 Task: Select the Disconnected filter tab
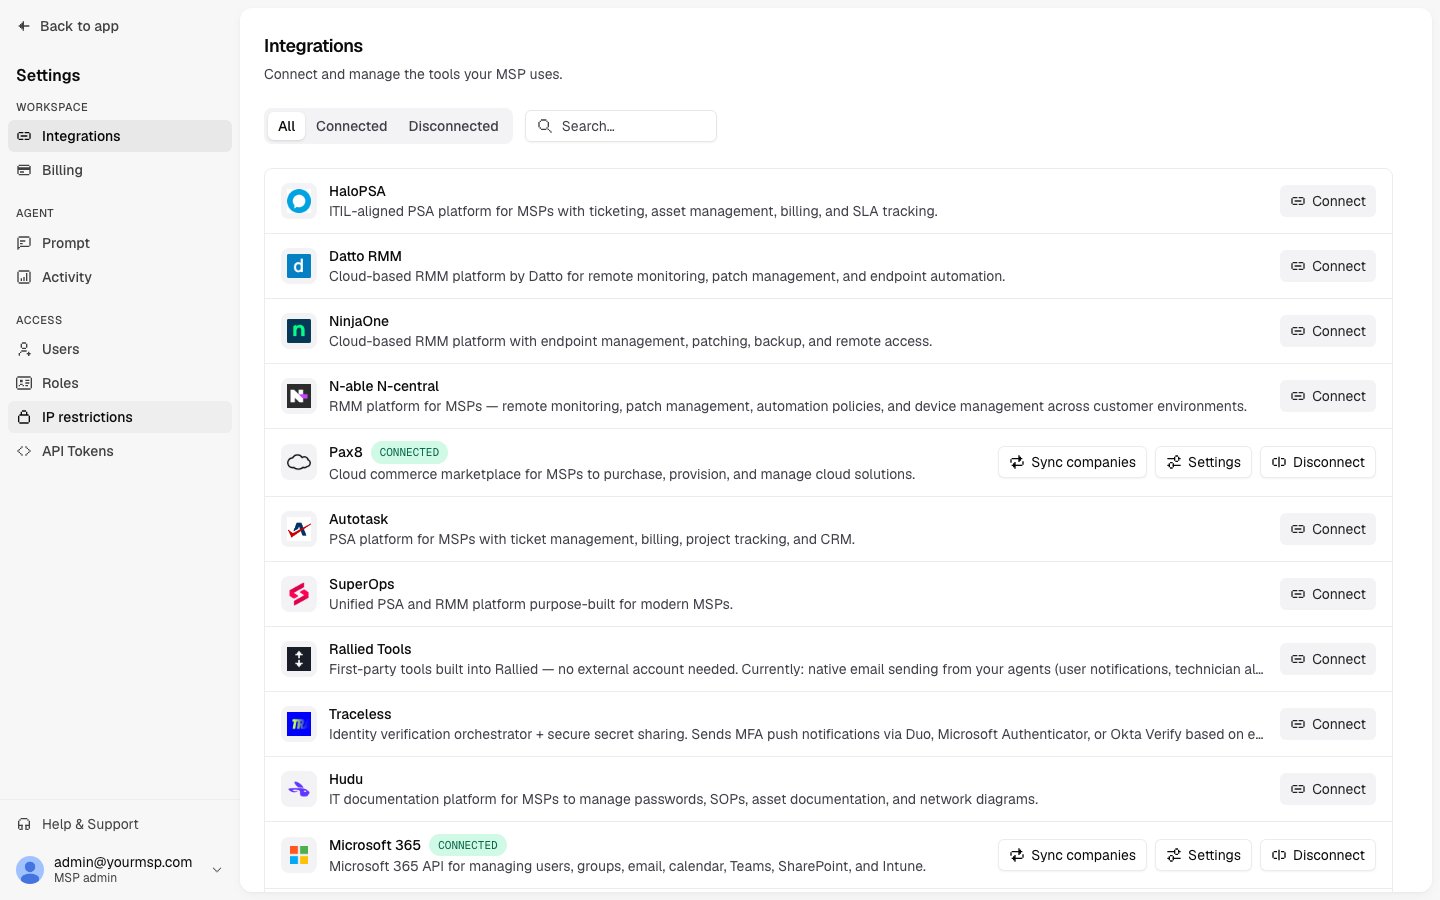click(x=453, y=126)
